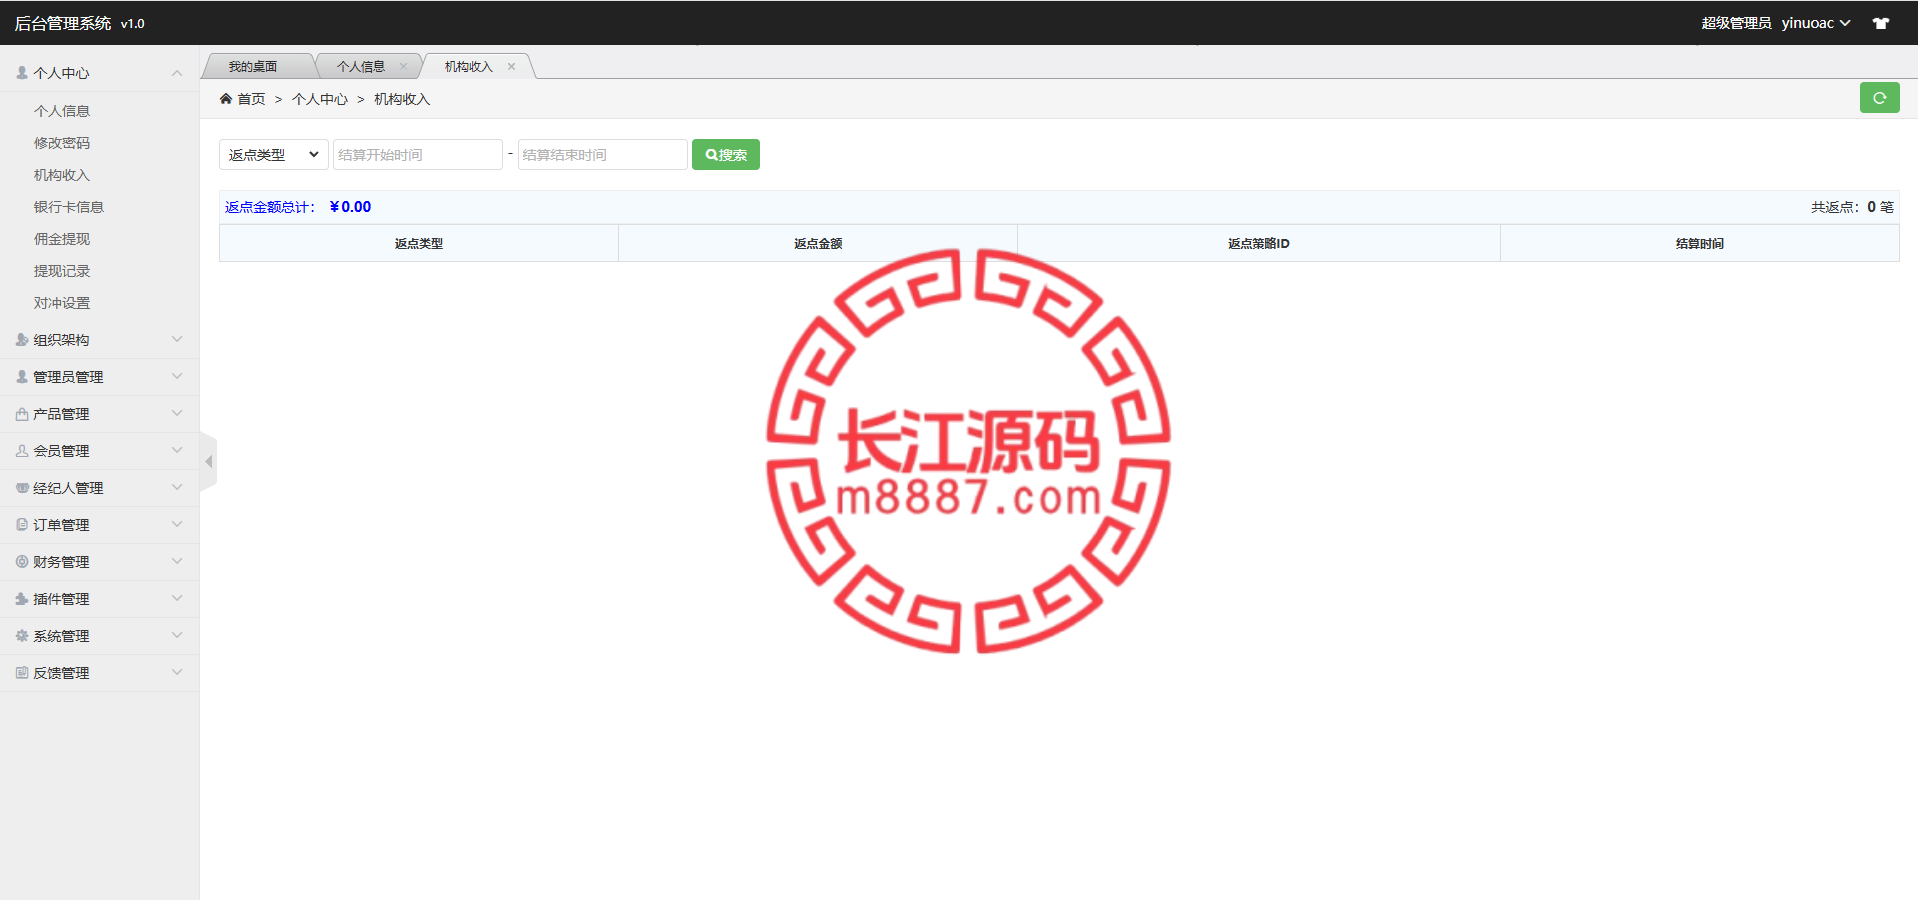The height and width of the screenshot is (900, 1918).
Task: Close the 个人信息 tab
Action: [x=403, y=67]
